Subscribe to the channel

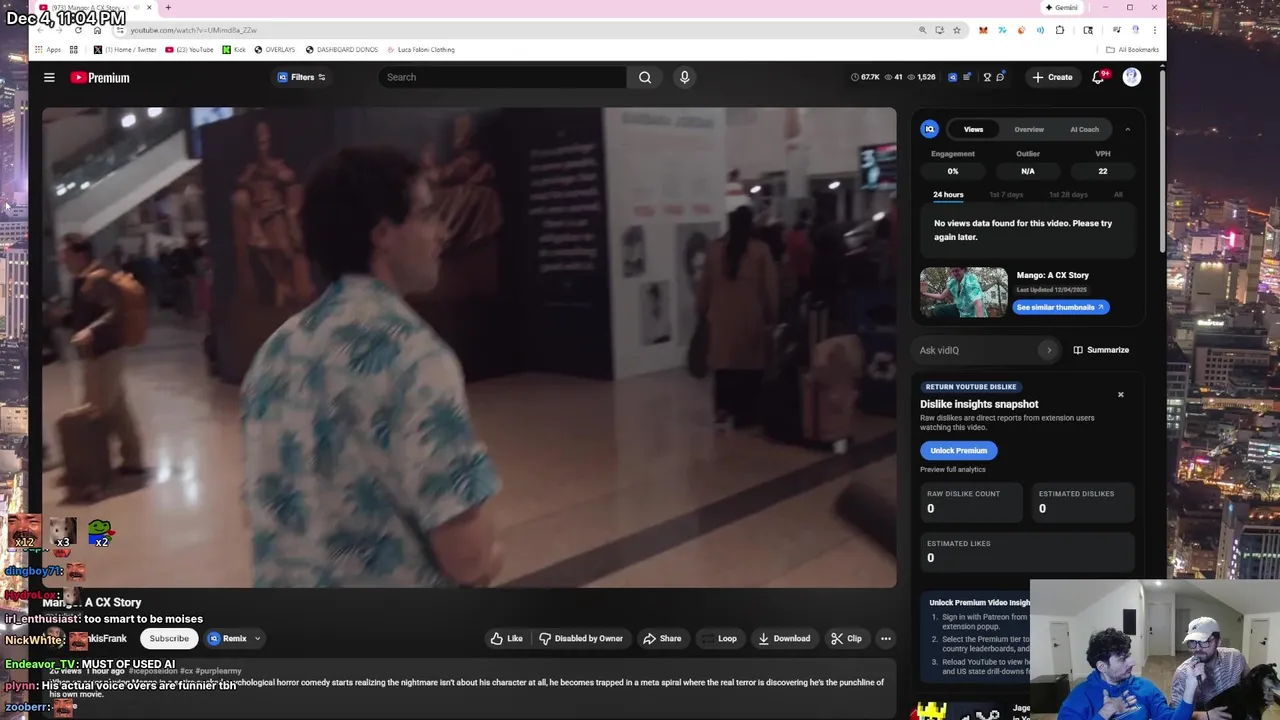[x=169, y=638]
